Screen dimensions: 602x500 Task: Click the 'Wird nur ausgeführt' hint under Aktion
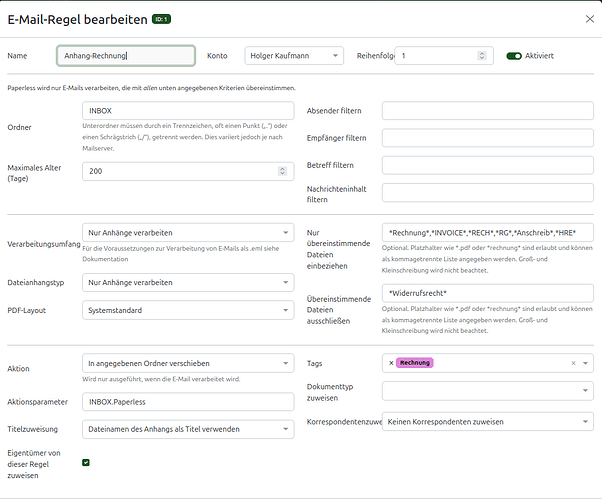(x=161, y=379)
